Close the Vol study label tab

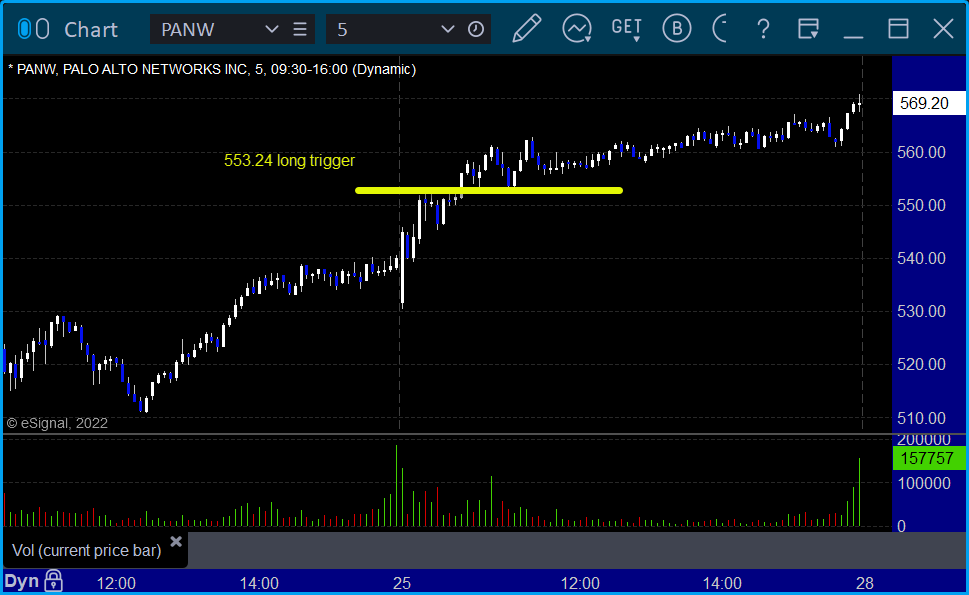176,542
